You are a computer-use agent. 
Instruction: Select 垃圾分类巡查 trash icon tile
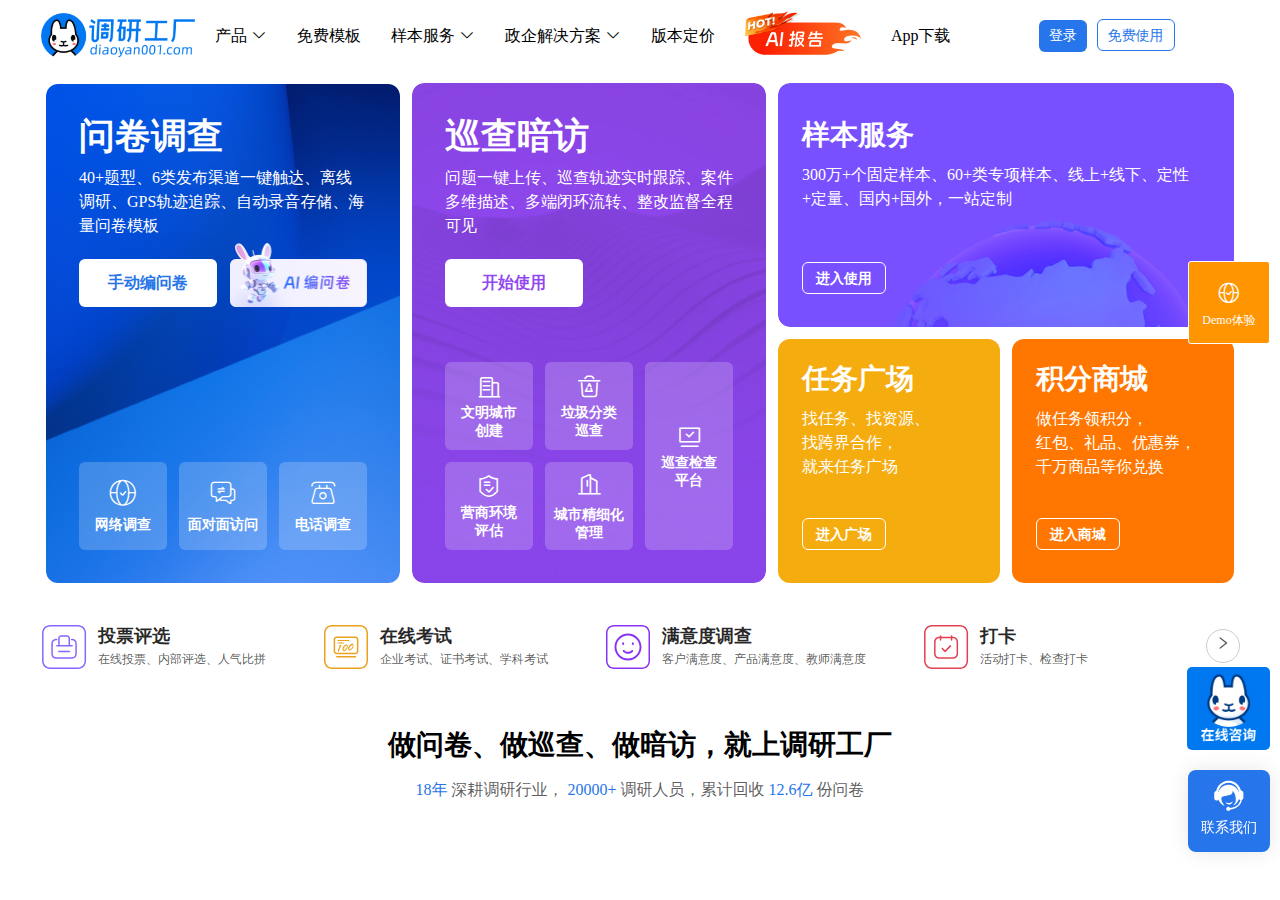coord(589,406)
